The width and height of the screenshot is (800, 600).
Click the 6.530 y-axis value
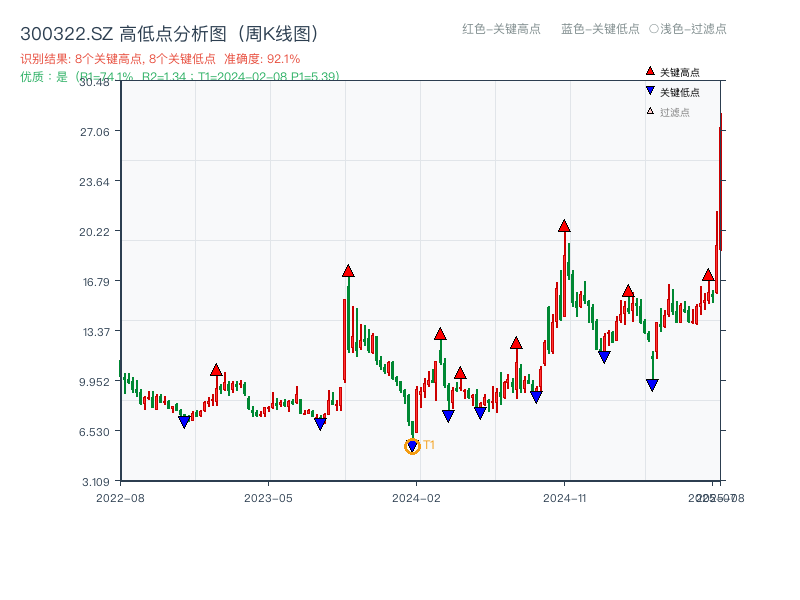94,432
